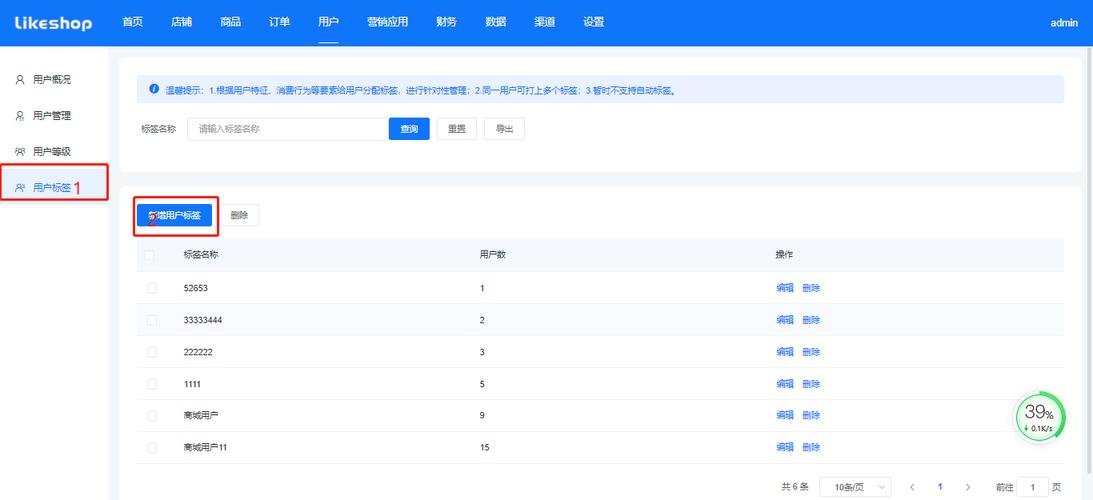Open the admin account menu
This screenshot has width=1093, height=500.
click(x=1064, y=23)
